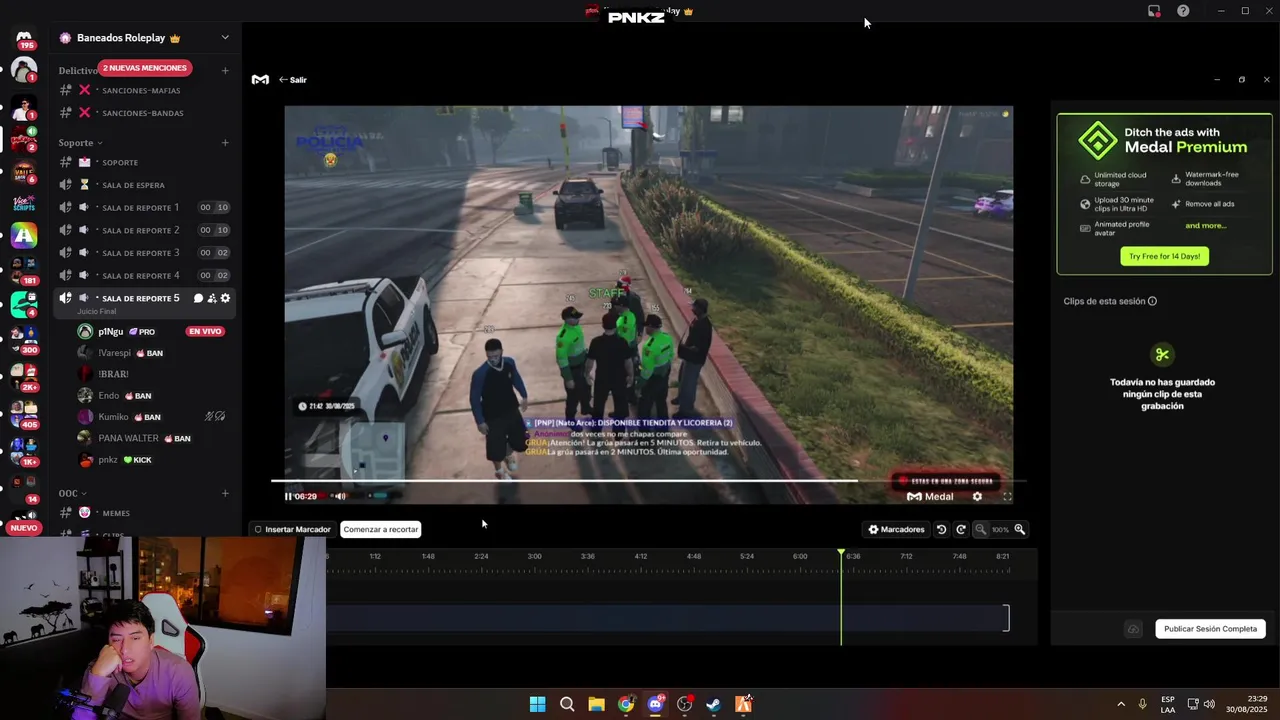Undo the last edit in Medal editor
1280x720 pixels.
click(x=941, y=529)
